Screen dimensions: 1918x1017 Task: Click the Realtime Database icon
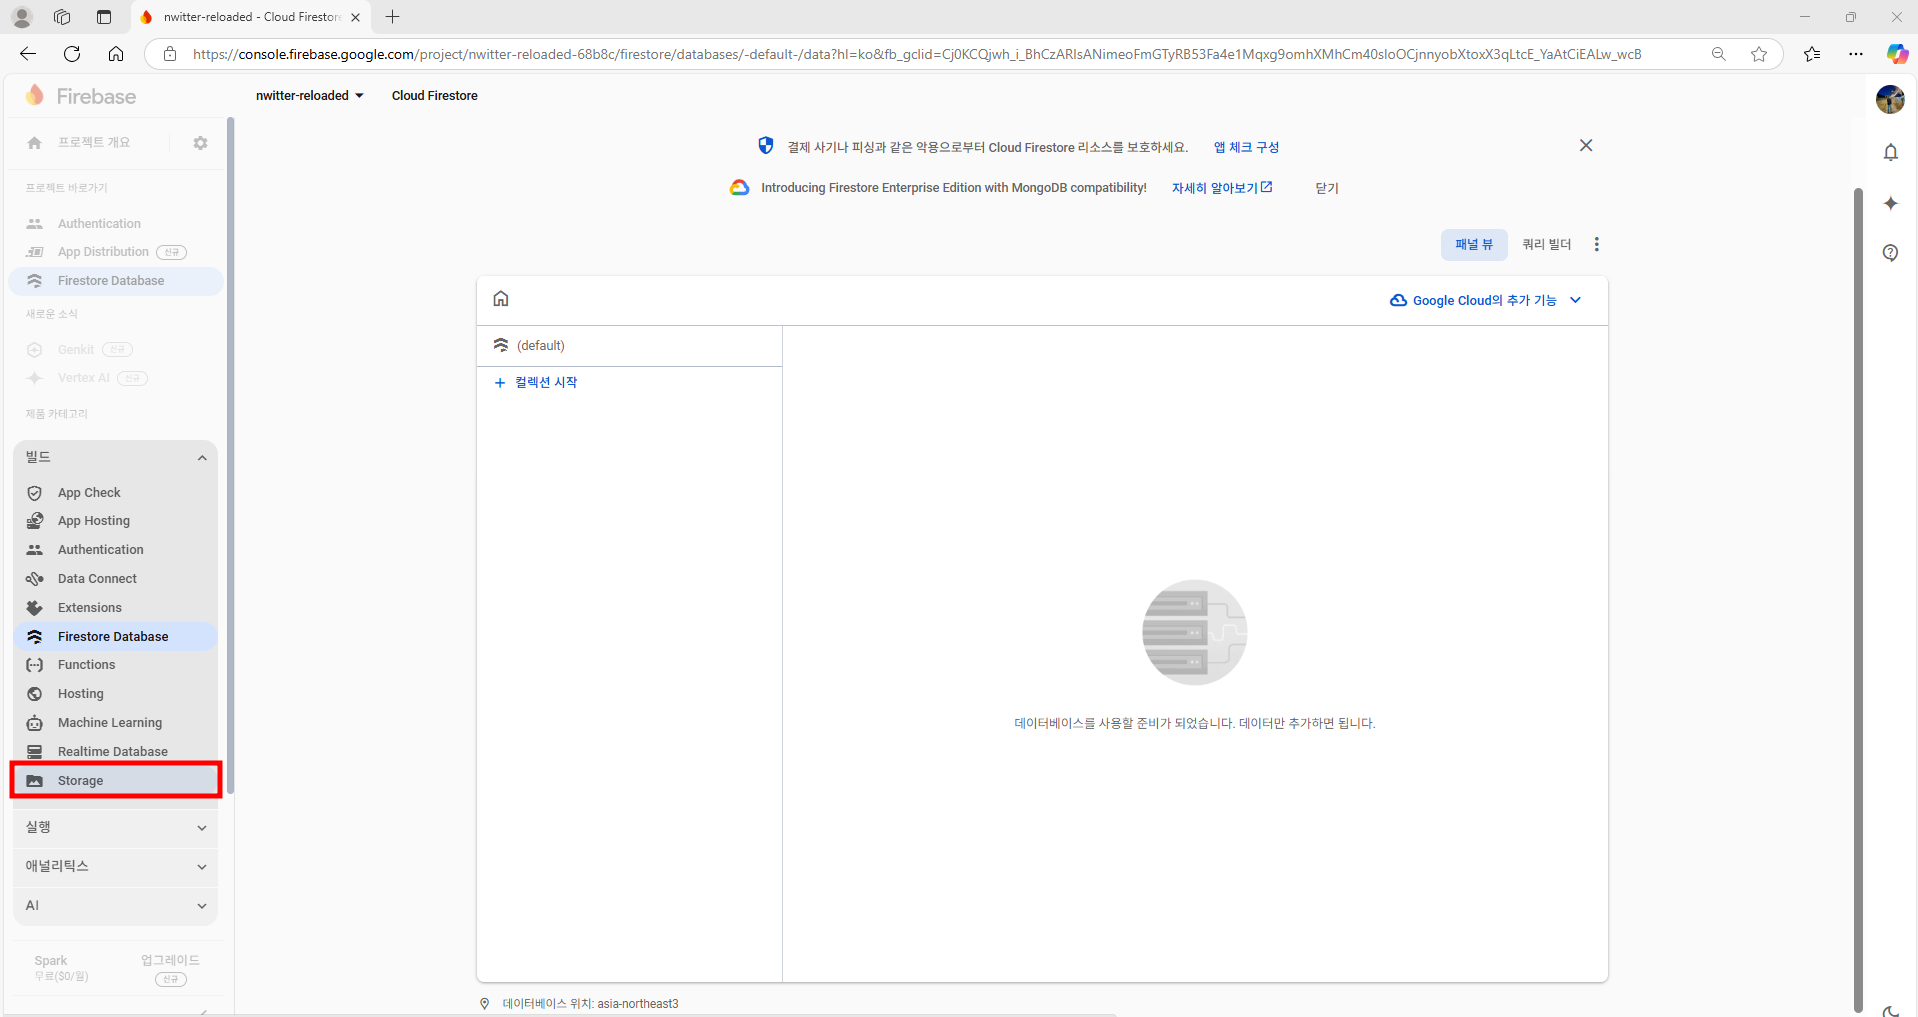35,752
